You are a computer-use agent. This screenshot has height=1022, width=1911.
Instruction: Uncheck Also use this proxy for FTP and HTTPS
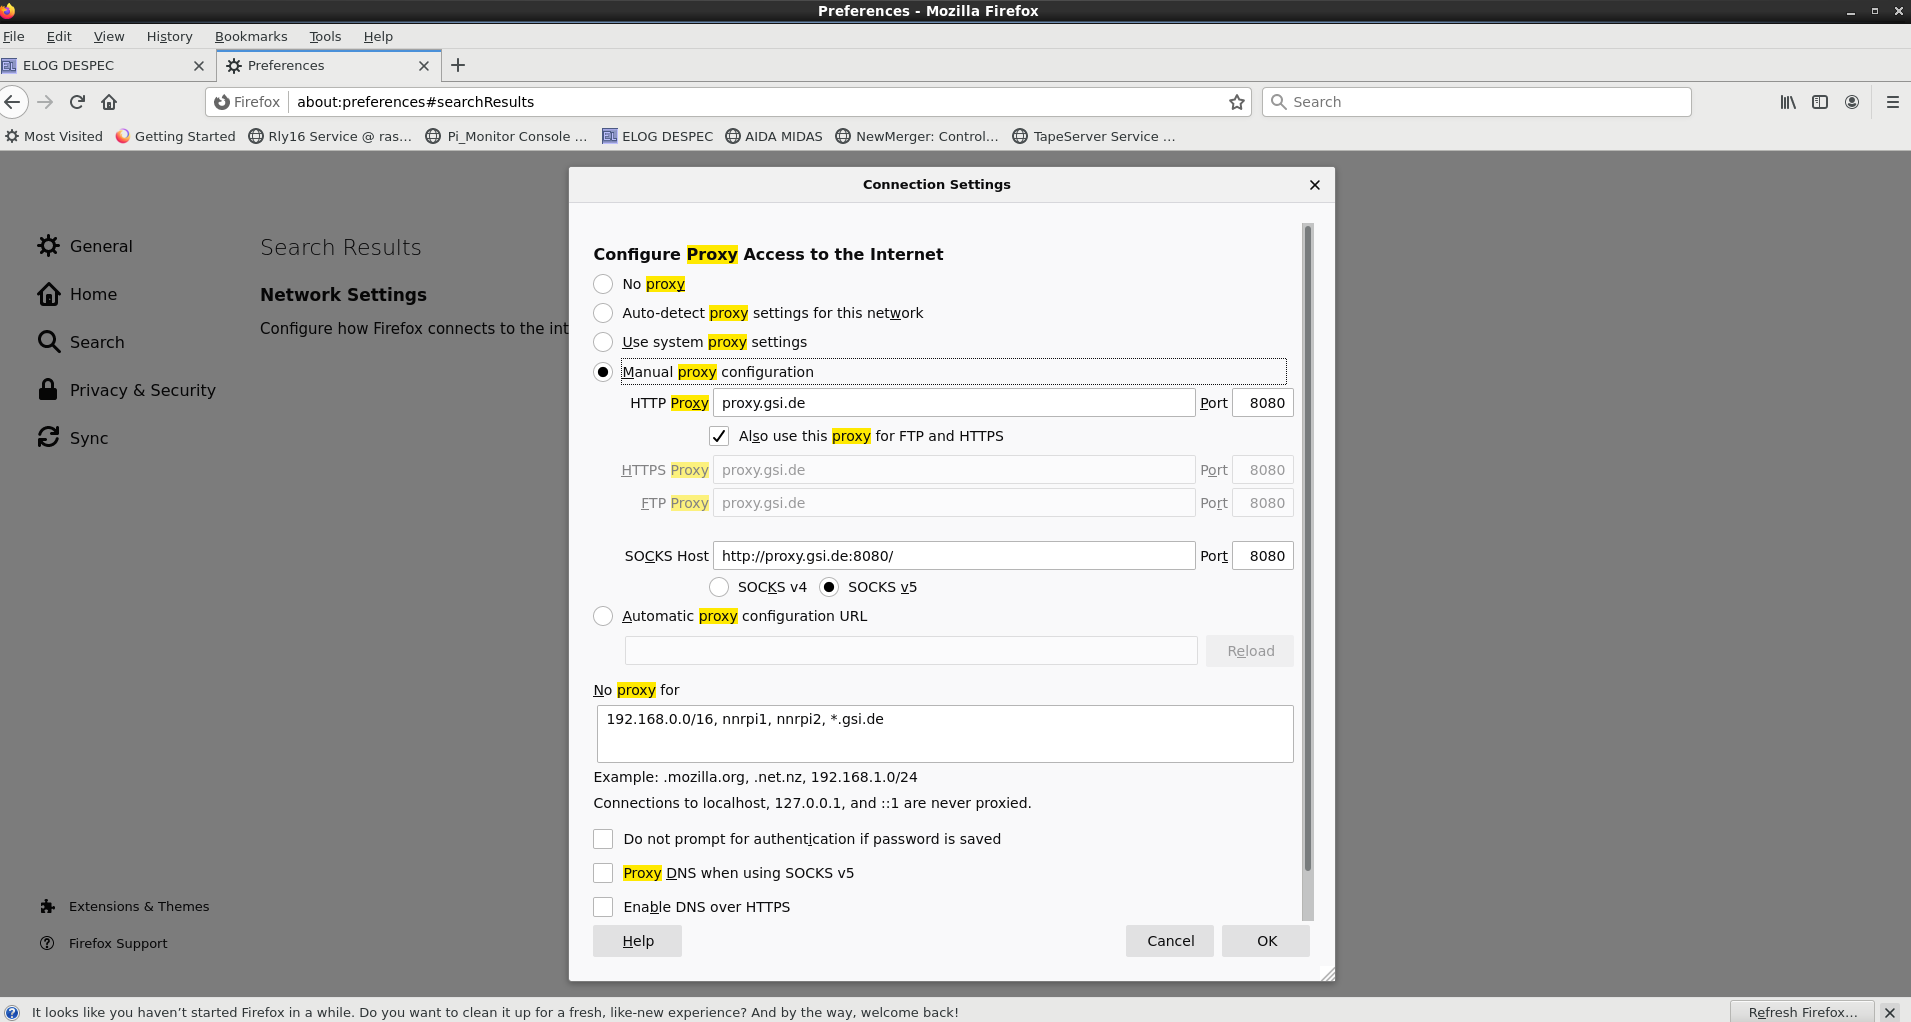pyautogui.click(x=719, y=436)
